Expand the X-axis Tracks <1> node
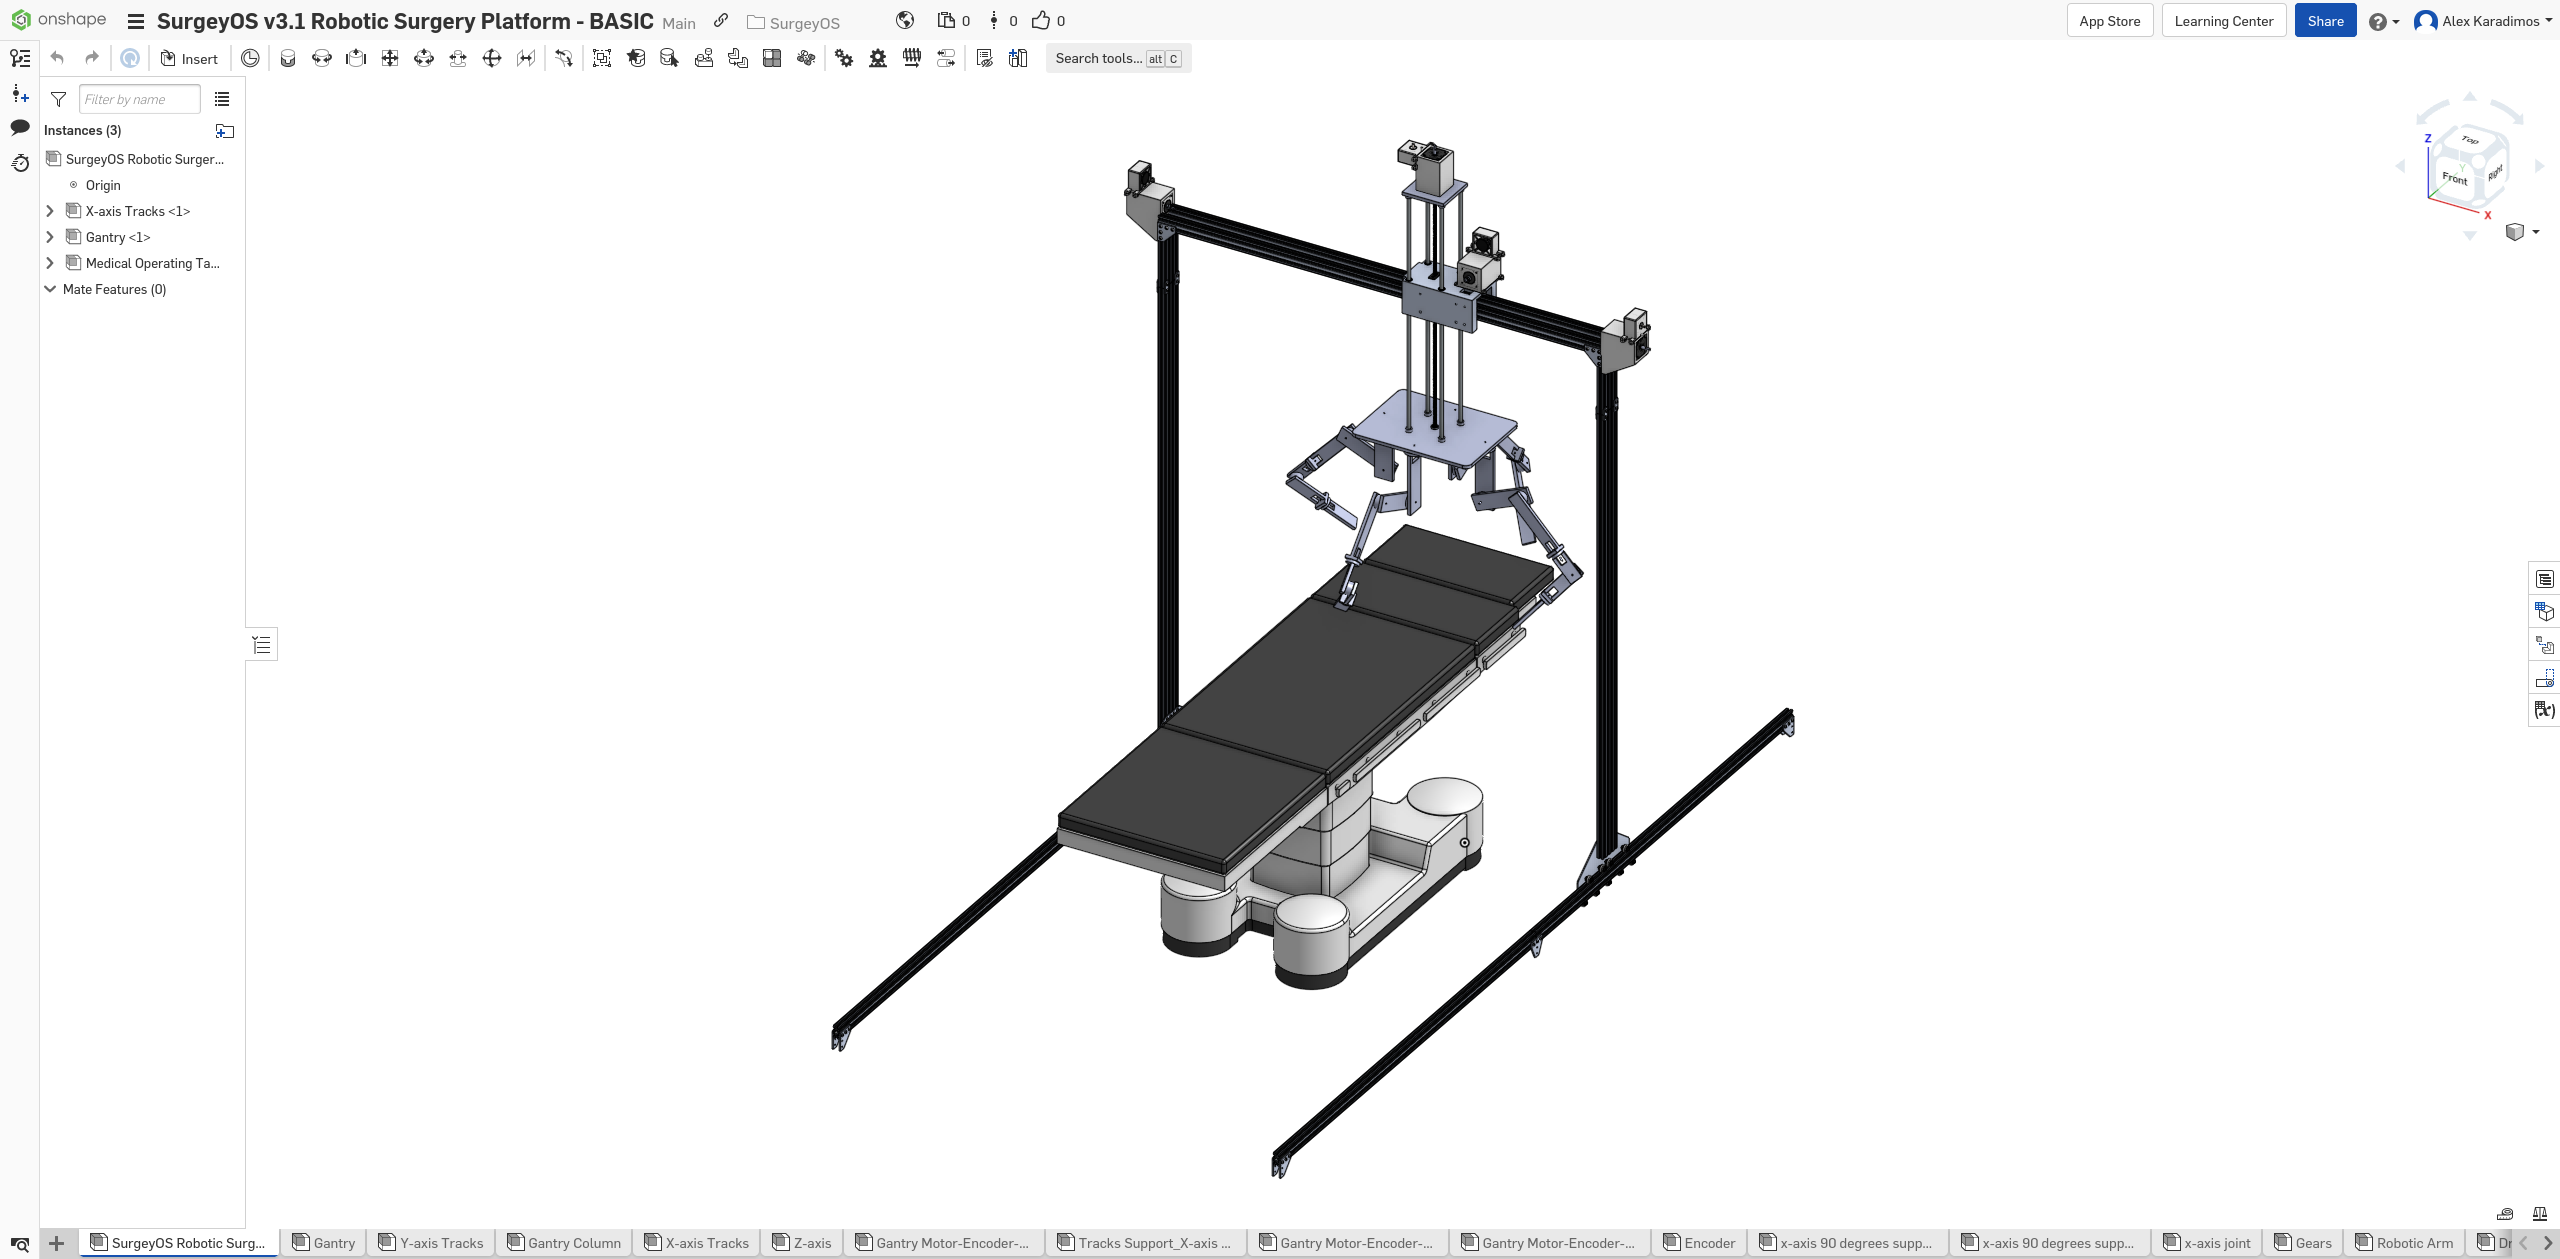The height and width of the screenshot is (1259, 2560). (50, 211)
